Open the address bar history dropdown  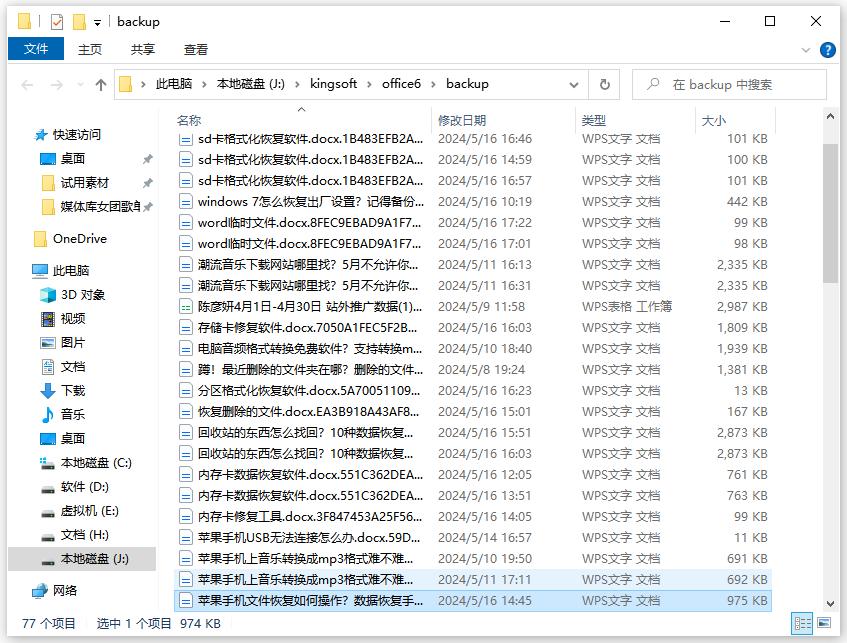(577, 85)
